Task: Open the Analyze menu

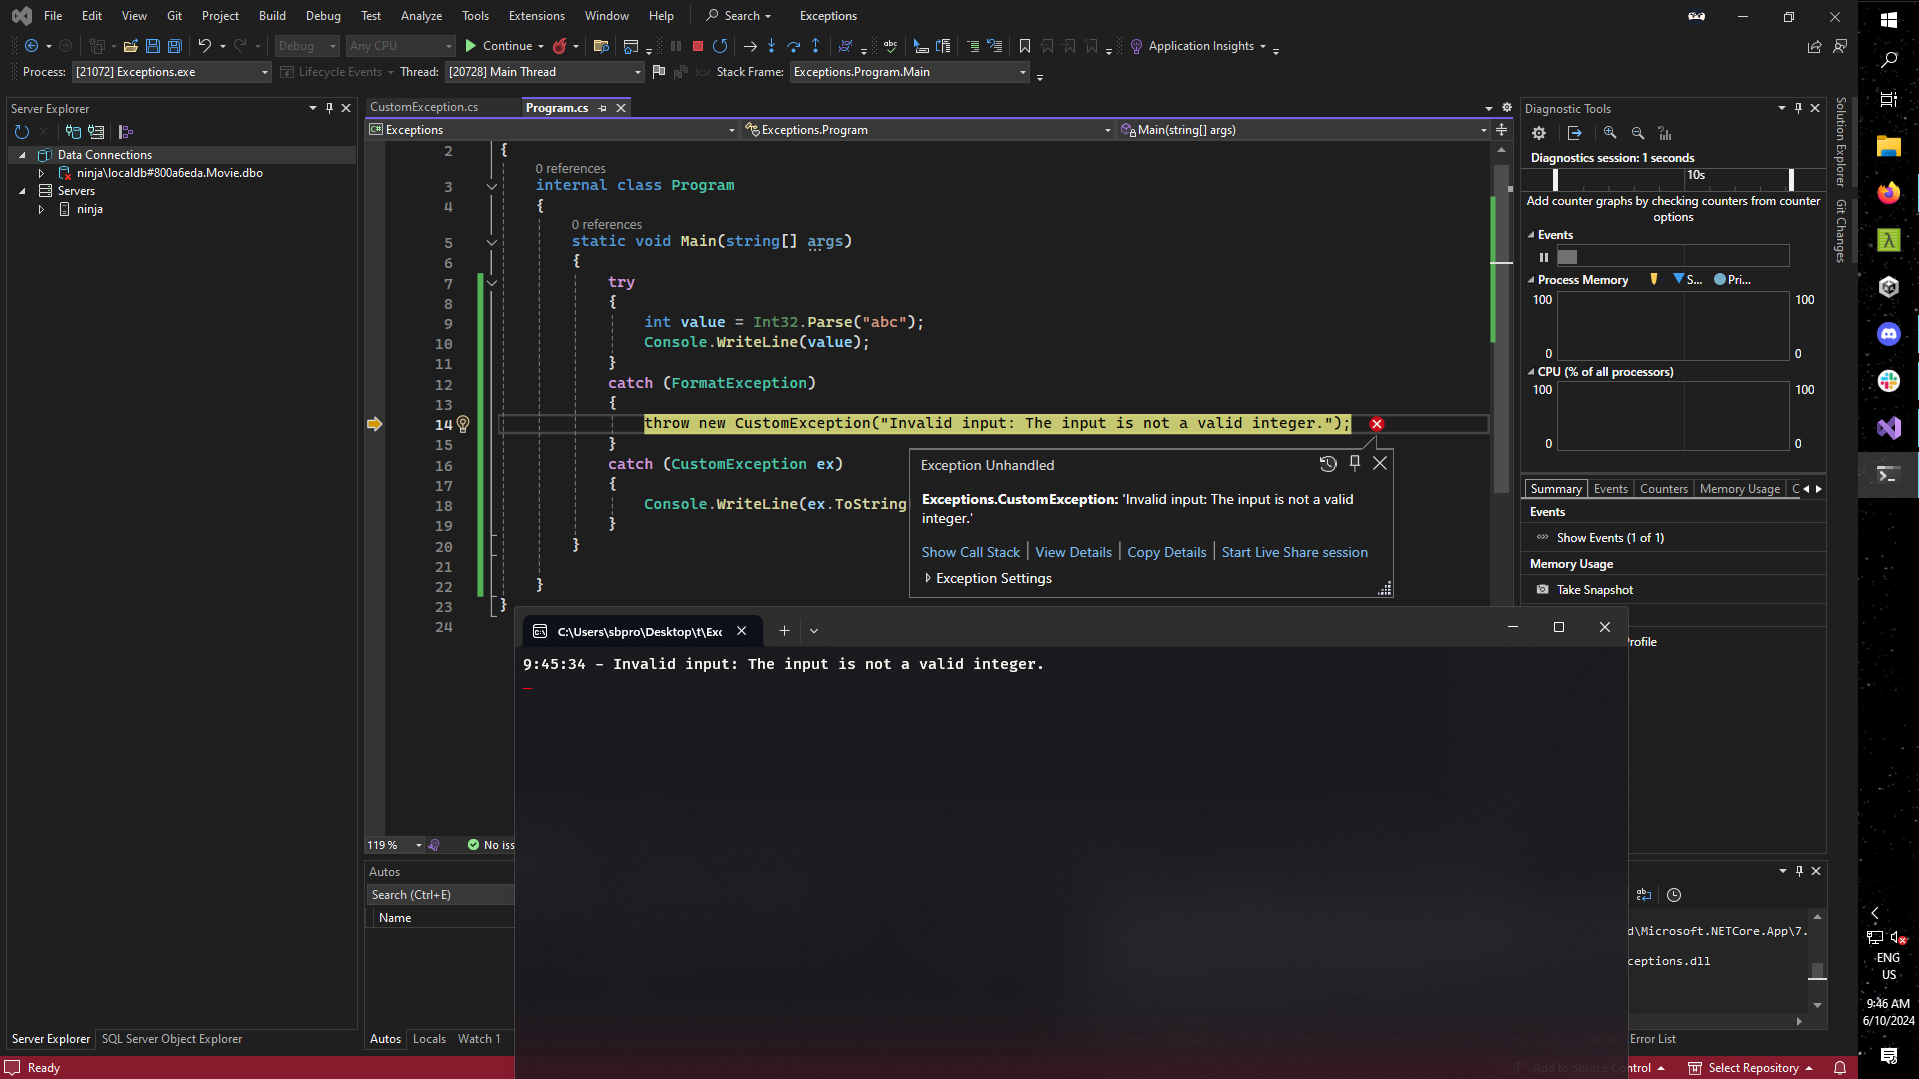Action: pos(421,16)
